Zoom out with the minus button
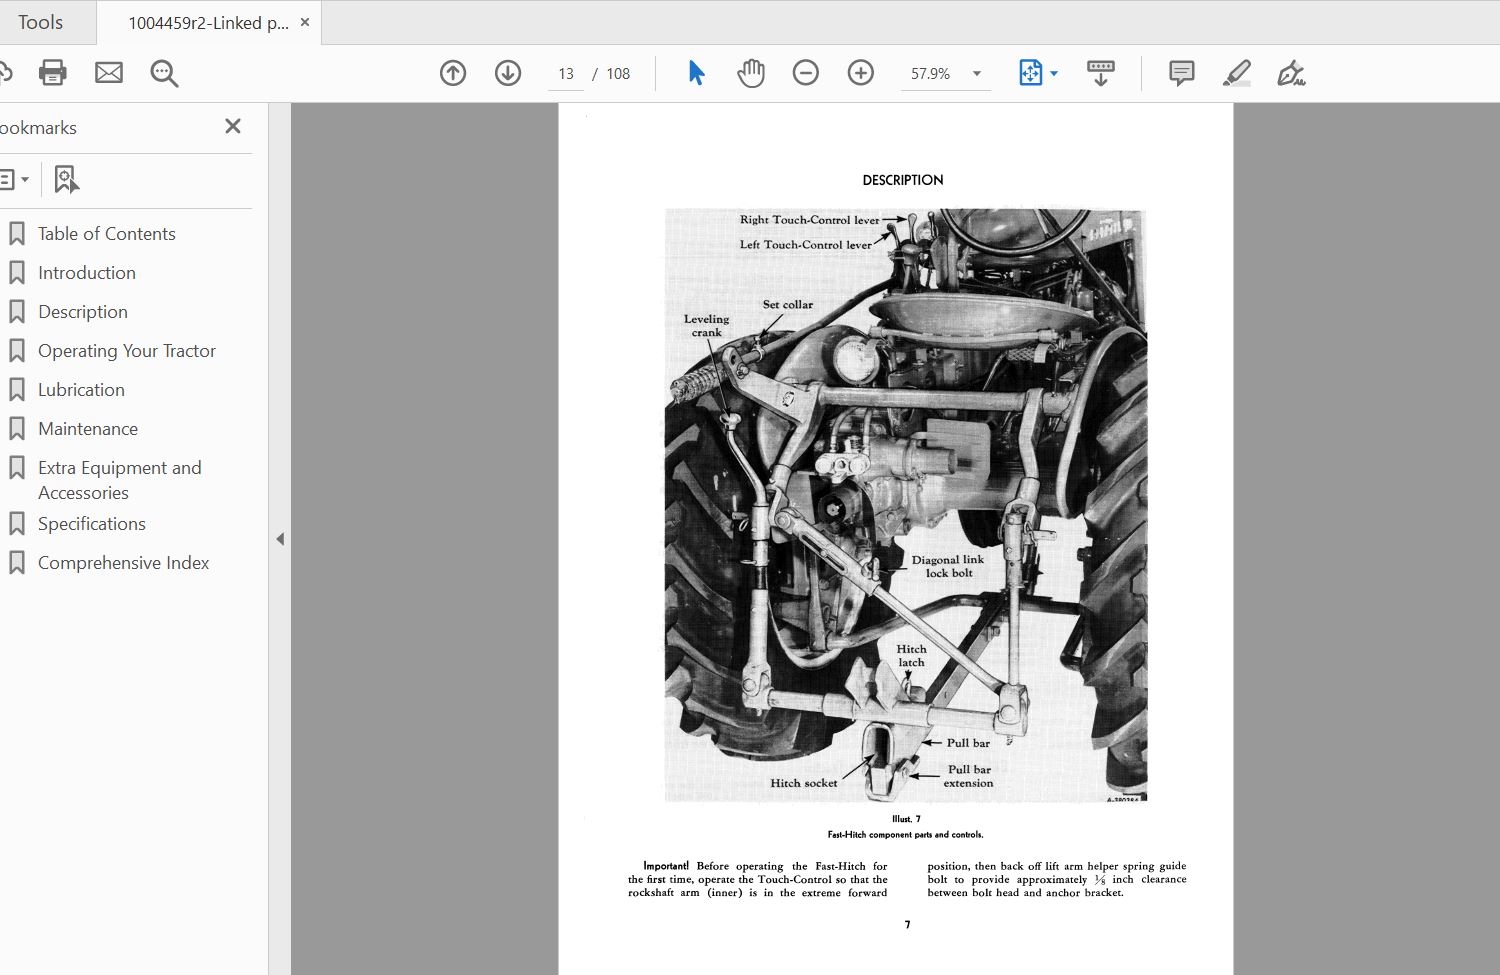Image resolution: width=1500 pixels, height=975 pixels. 806,73
